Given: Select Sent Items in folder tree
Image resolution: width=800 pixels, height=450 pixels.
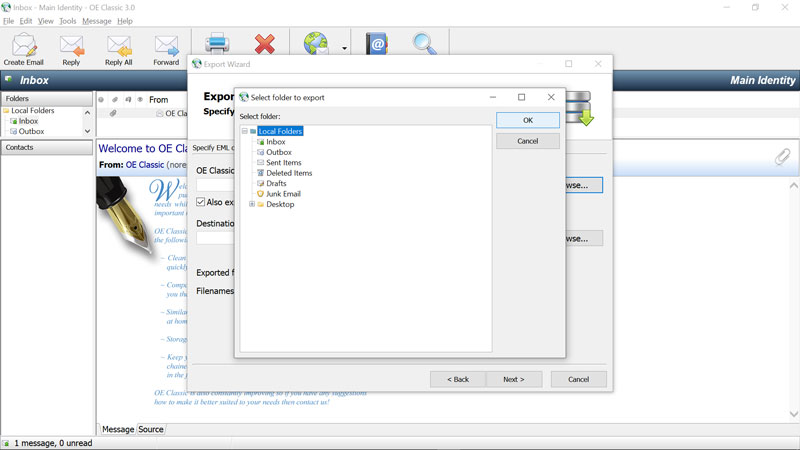Looking at the screenshot, I should click(284, 163).
